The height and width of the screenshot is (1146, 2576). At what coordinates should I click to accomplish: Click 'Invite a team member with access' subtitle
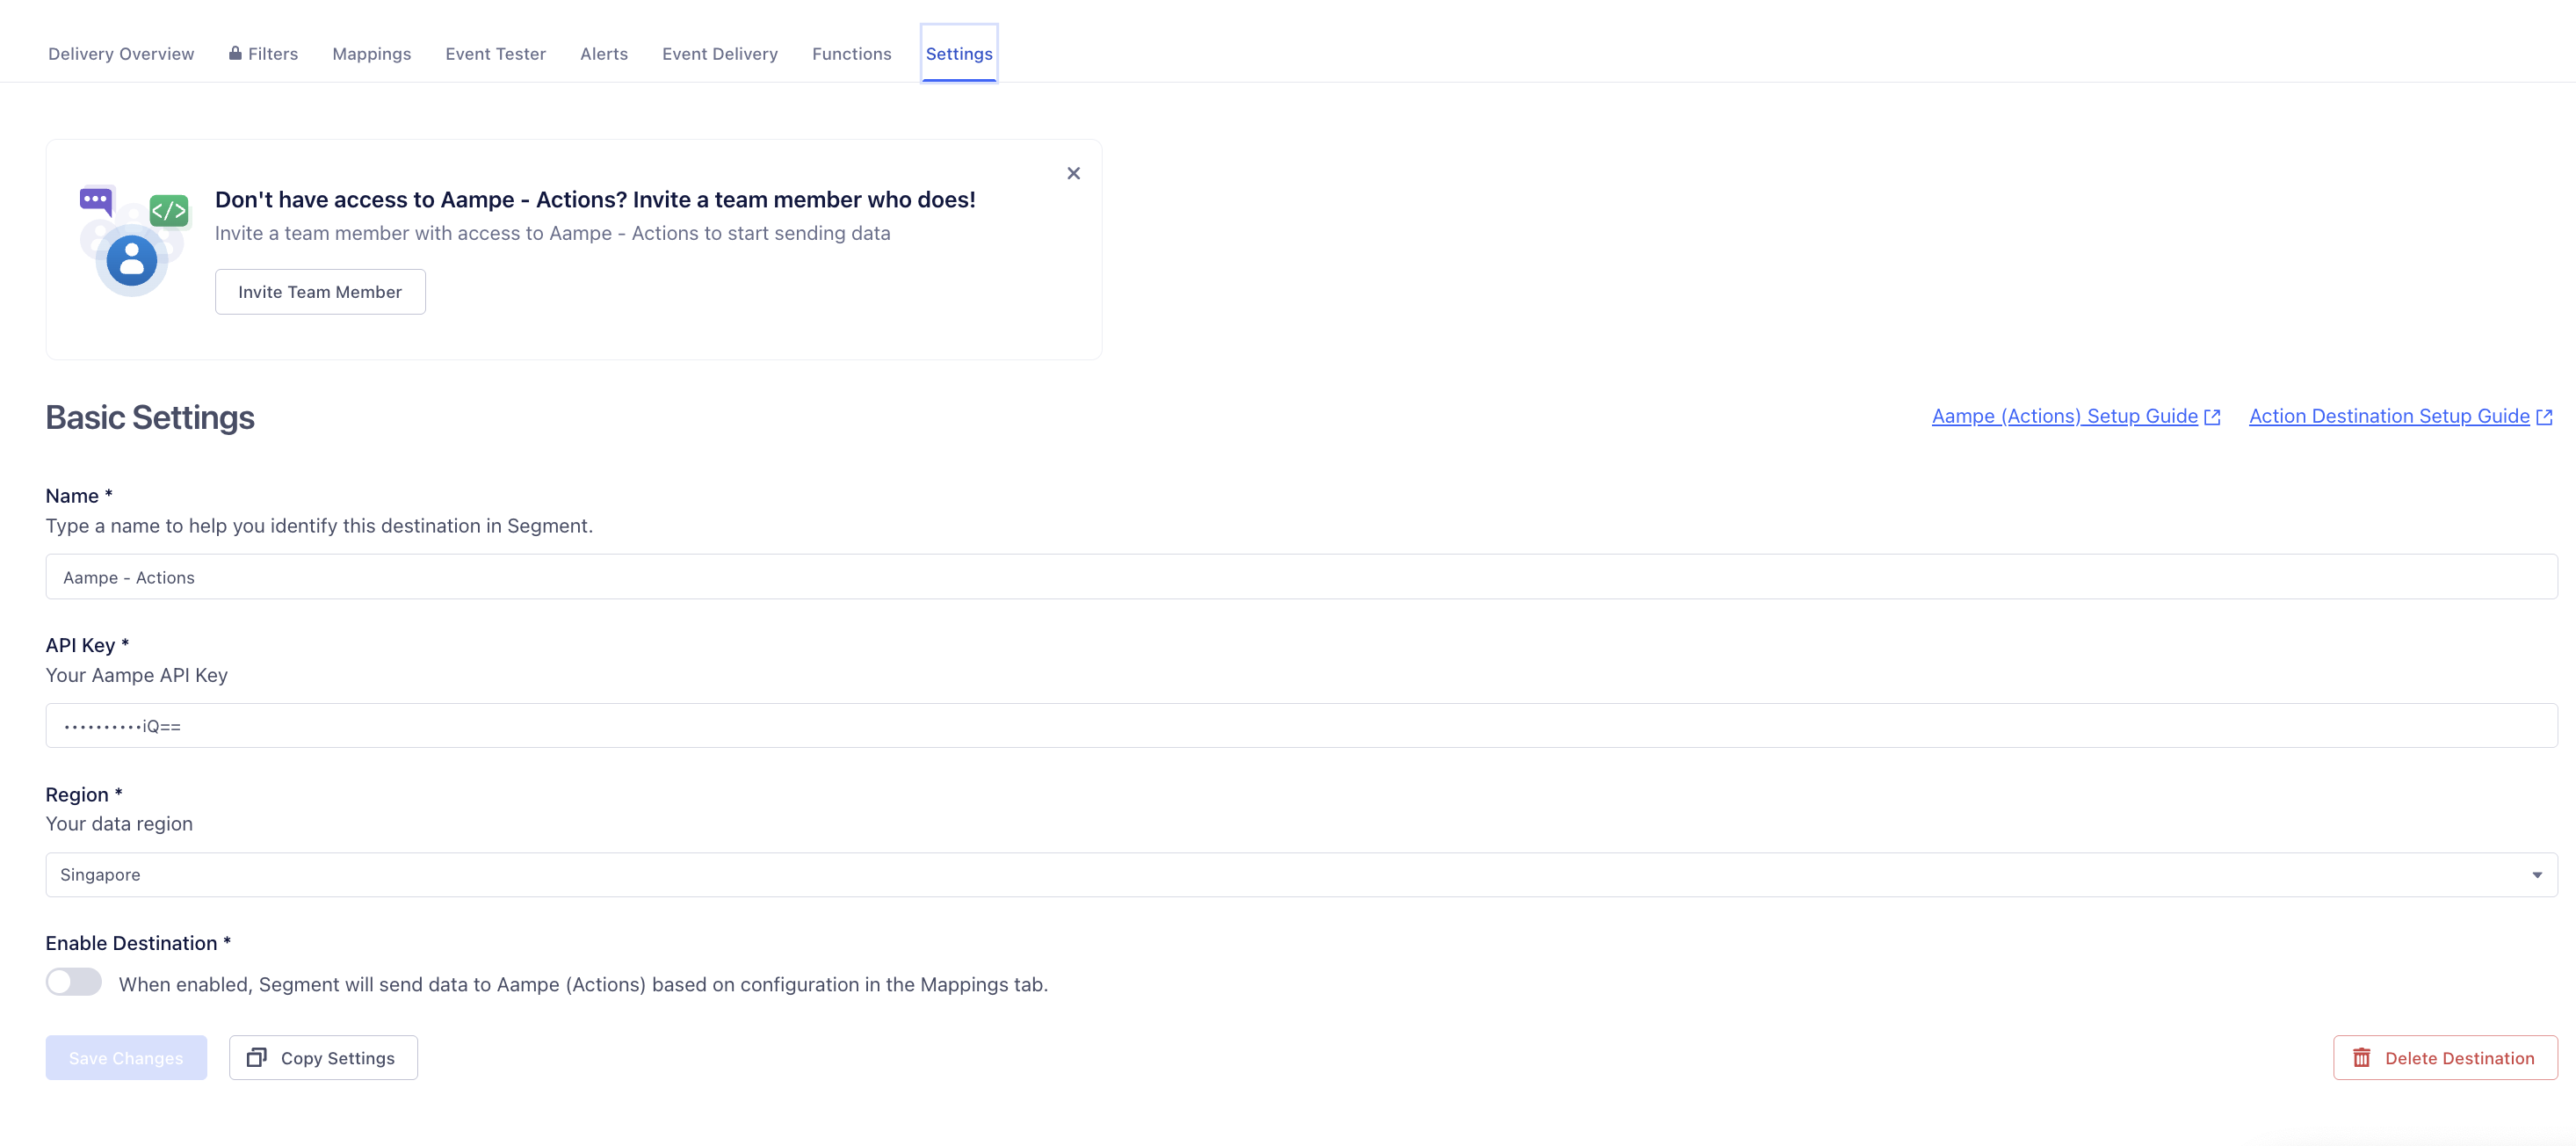click(x=552, y=233)
